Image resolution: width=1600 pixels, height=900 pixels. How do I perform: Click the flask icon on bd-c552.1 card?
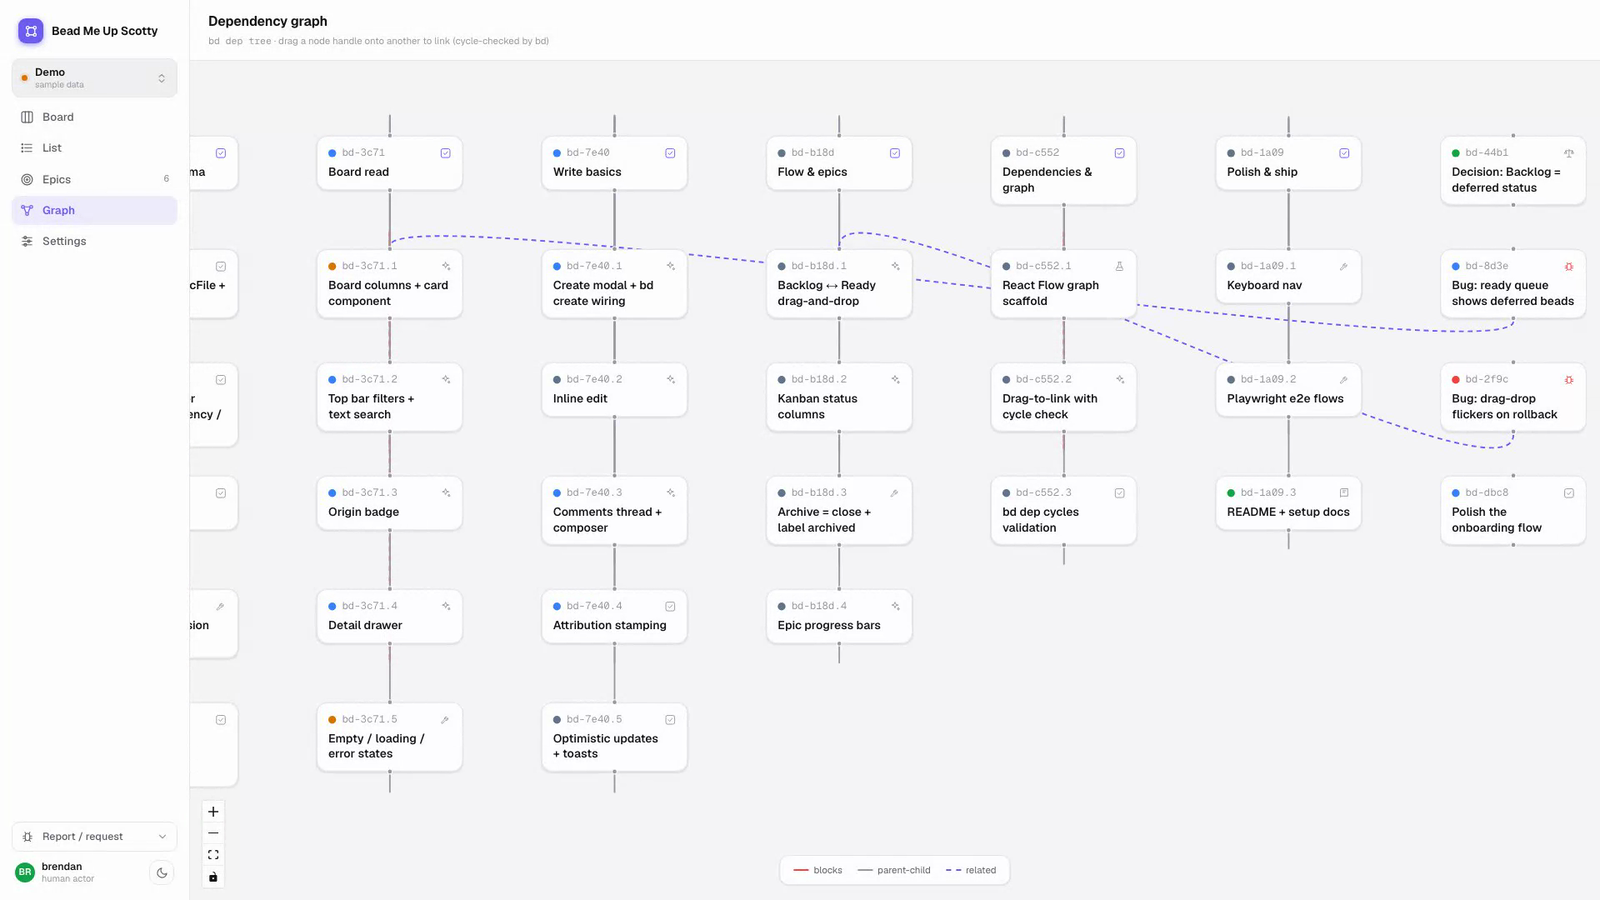1120,266
